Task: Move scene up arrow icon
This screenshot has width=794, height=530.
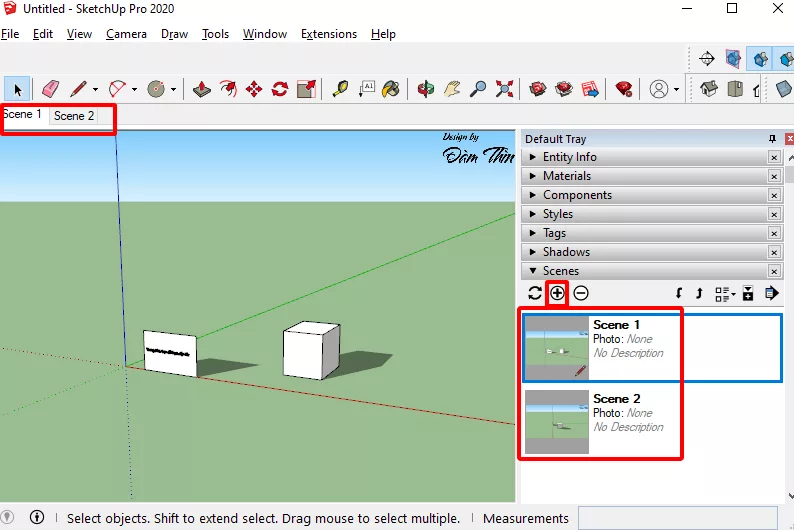Action: pyautogui.click(x=699, y=294)
